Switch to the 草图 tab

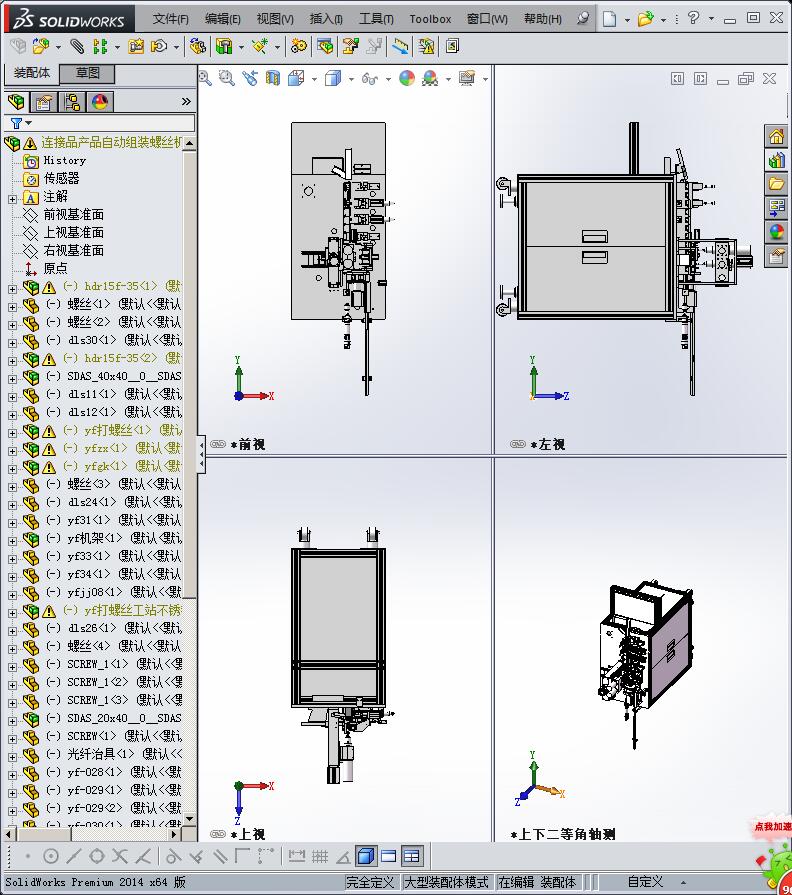click(88, 73)
